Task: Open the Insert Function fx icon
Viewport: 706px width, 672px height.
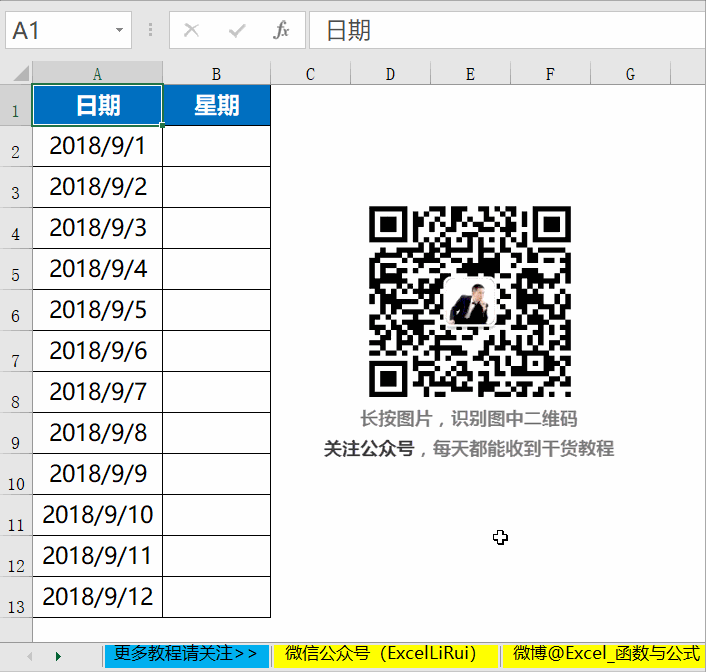Action: 281,30
